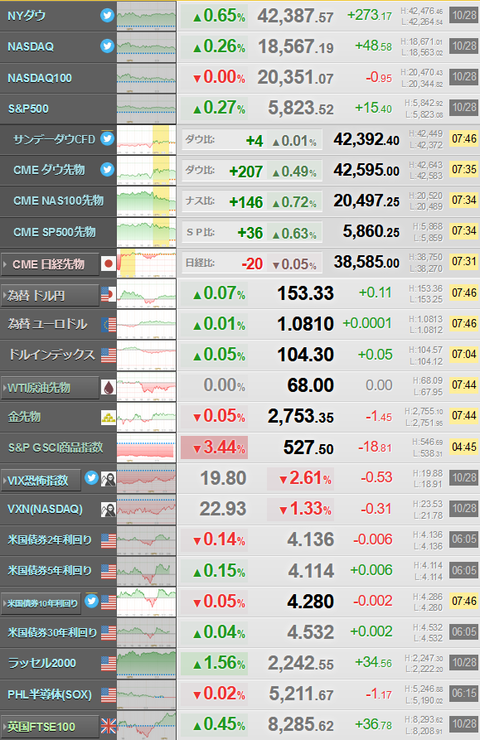Open the CME SP500先物 link
The image size is (480, 740).
click(54, 232)
